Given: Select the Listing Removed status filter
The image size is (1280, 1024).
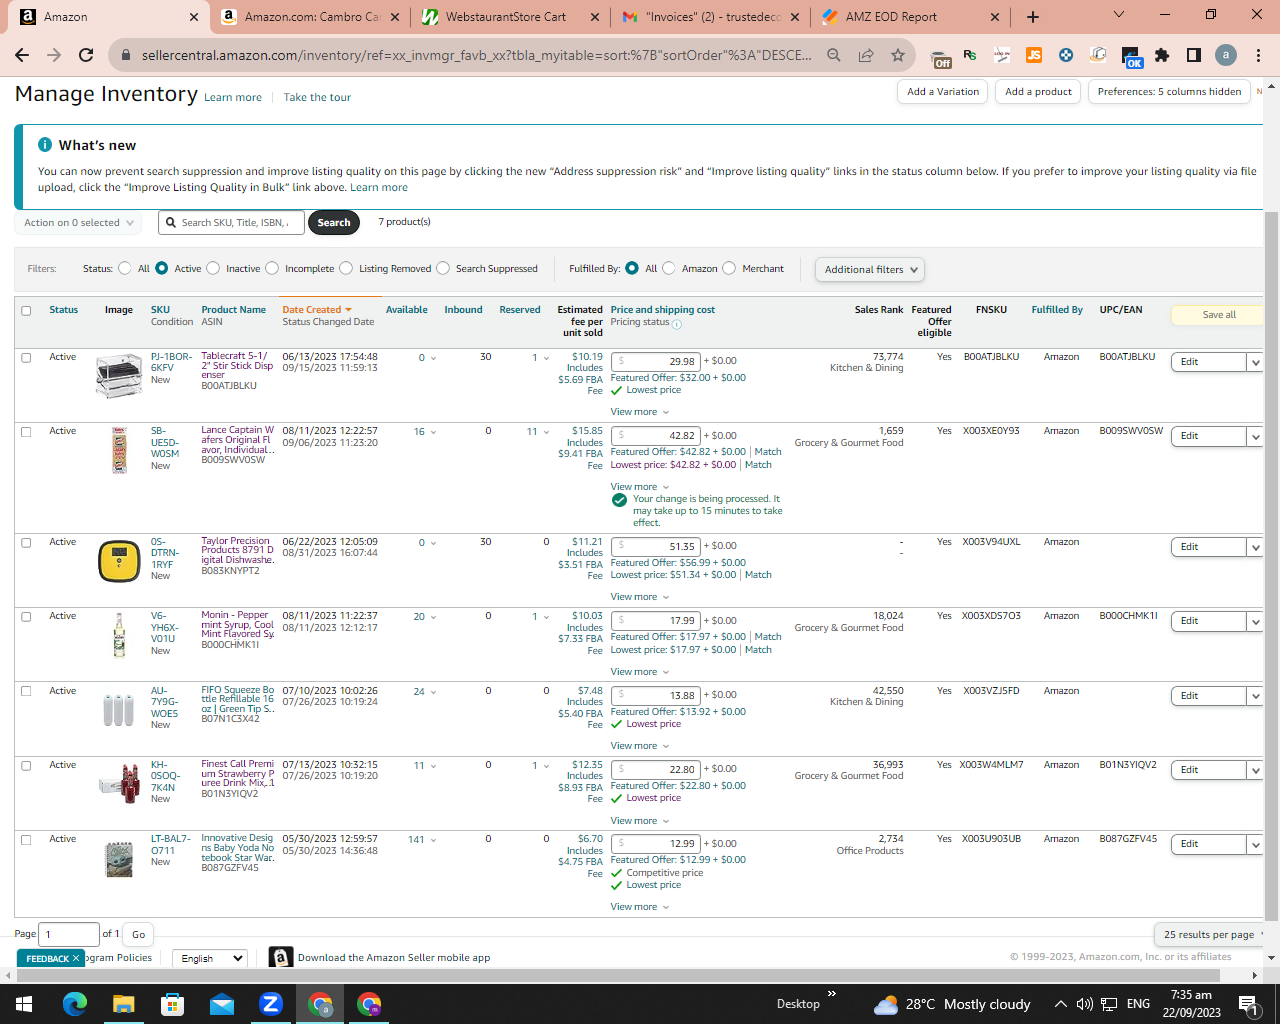Looking at the screenshot, I should 346,268.
